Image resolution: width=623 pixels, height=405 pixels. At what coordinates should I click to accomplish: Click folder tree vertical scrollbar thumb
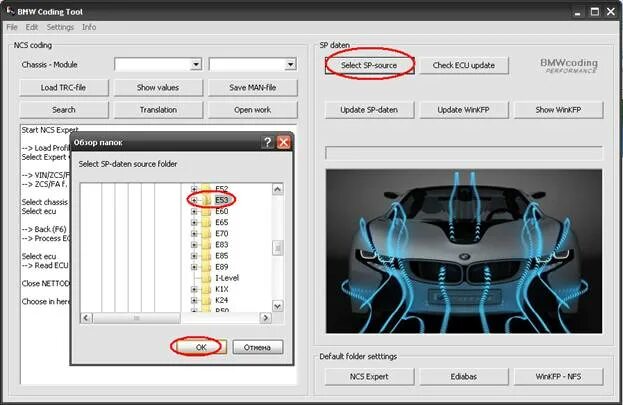(x=277, y=248)
